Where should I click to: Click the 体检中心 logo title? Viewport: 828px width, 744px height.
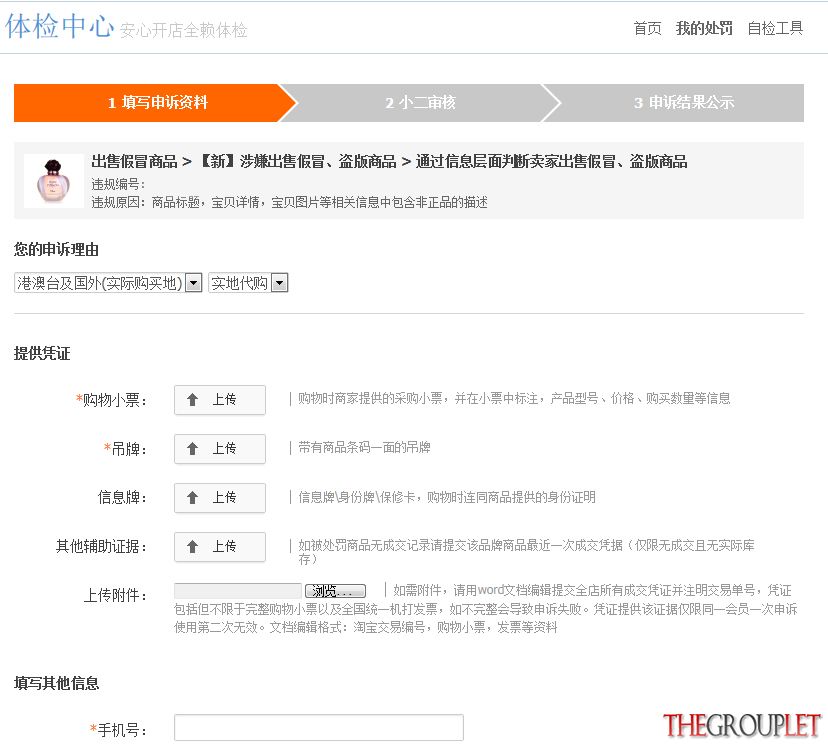tap(59, 26)
